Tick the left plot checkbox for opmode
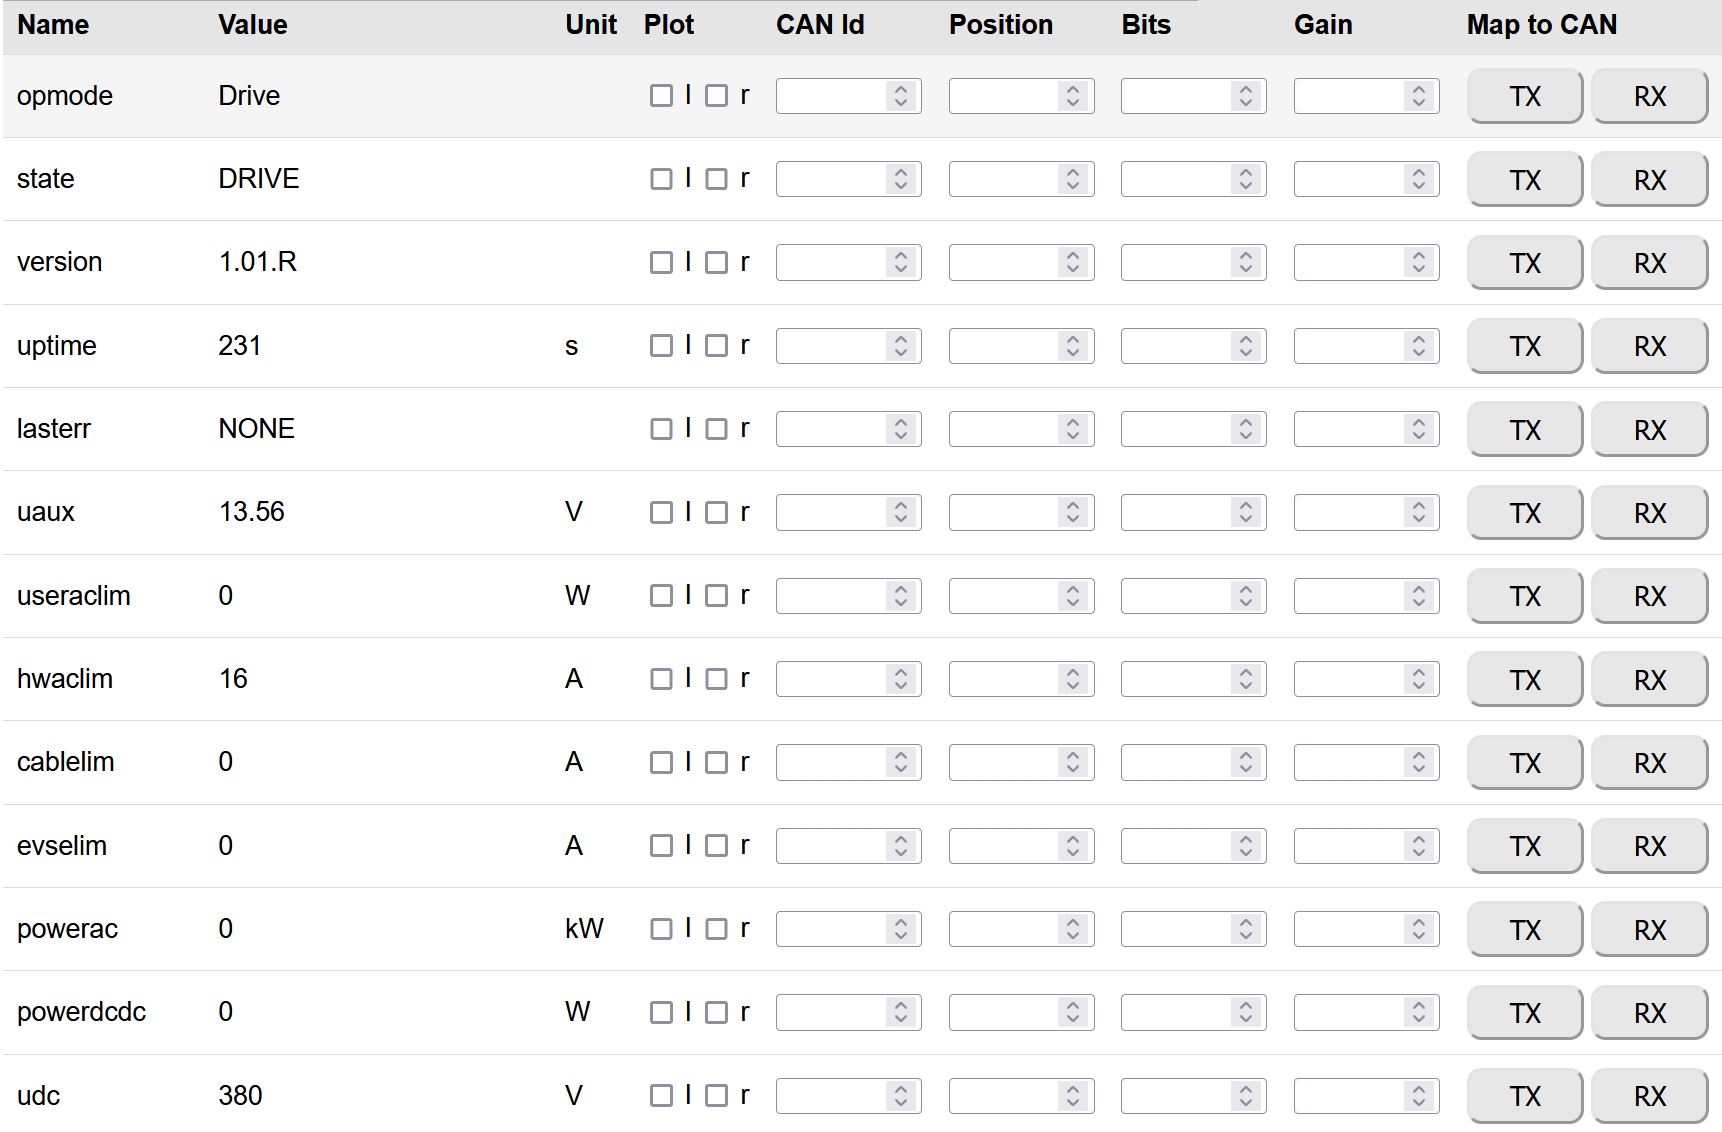The image size is (1722, 1132). tap(661, 96)
